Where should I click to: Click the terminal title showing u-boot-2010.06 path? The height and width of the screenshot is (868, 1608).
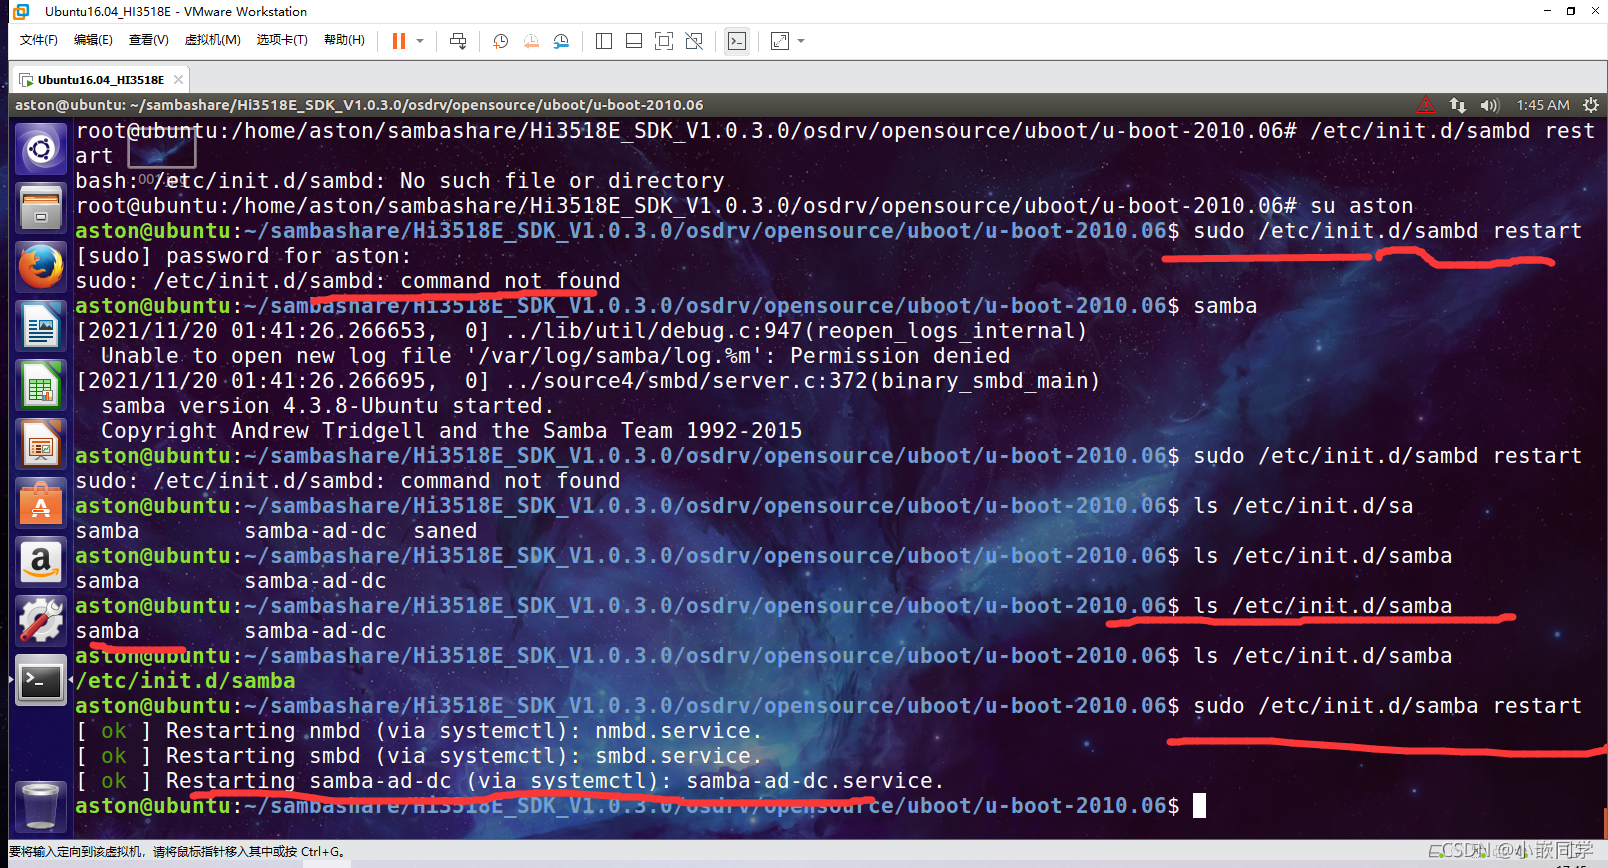[x=359, y=105]
